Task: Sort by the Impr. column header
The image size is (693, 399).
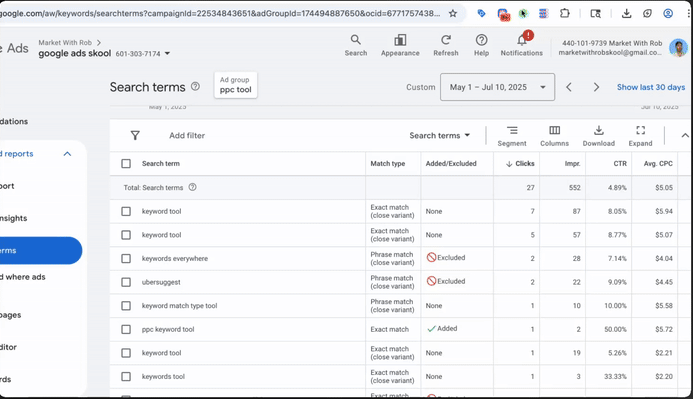Action: pyautogui.click(x=572, y=163)
